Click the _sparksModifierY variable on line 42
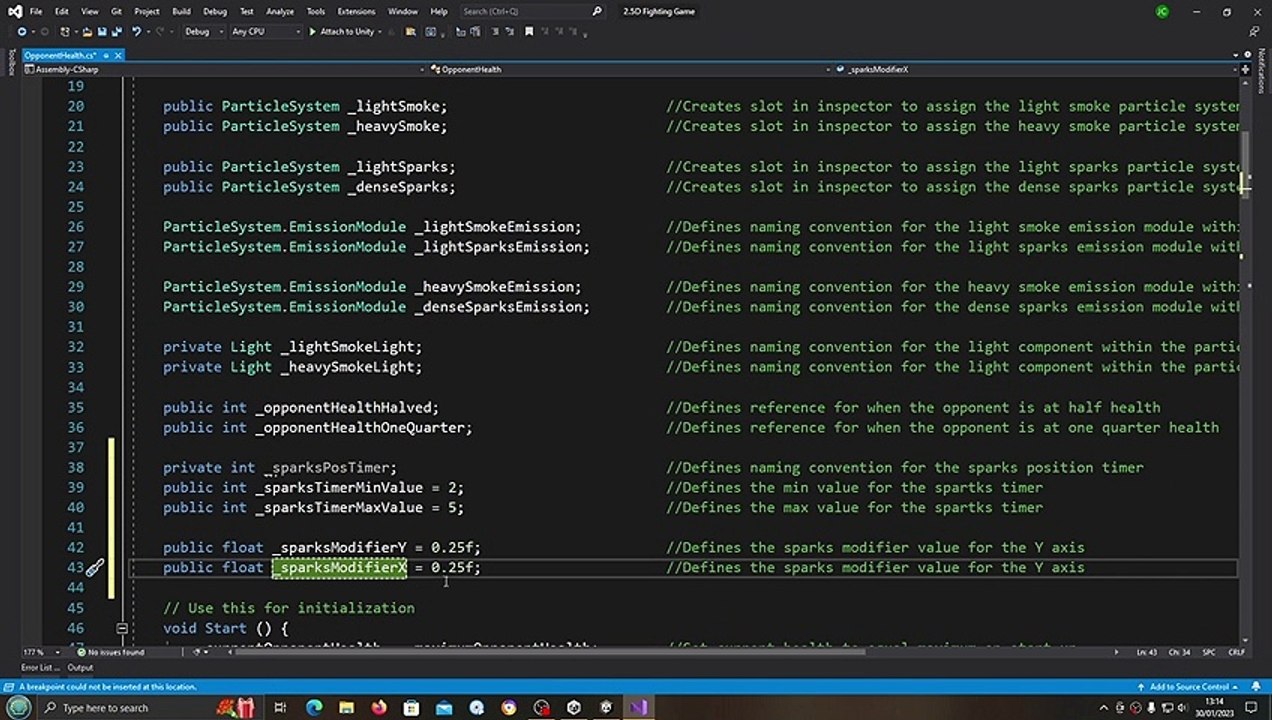1272x720 pixels. [x=340, y=547]
